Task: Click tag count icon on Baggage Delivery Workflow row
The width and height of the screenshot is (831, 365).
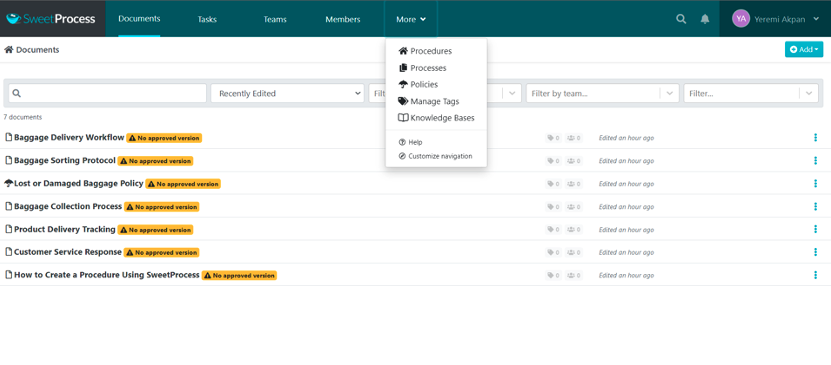Action: [553, 138]
